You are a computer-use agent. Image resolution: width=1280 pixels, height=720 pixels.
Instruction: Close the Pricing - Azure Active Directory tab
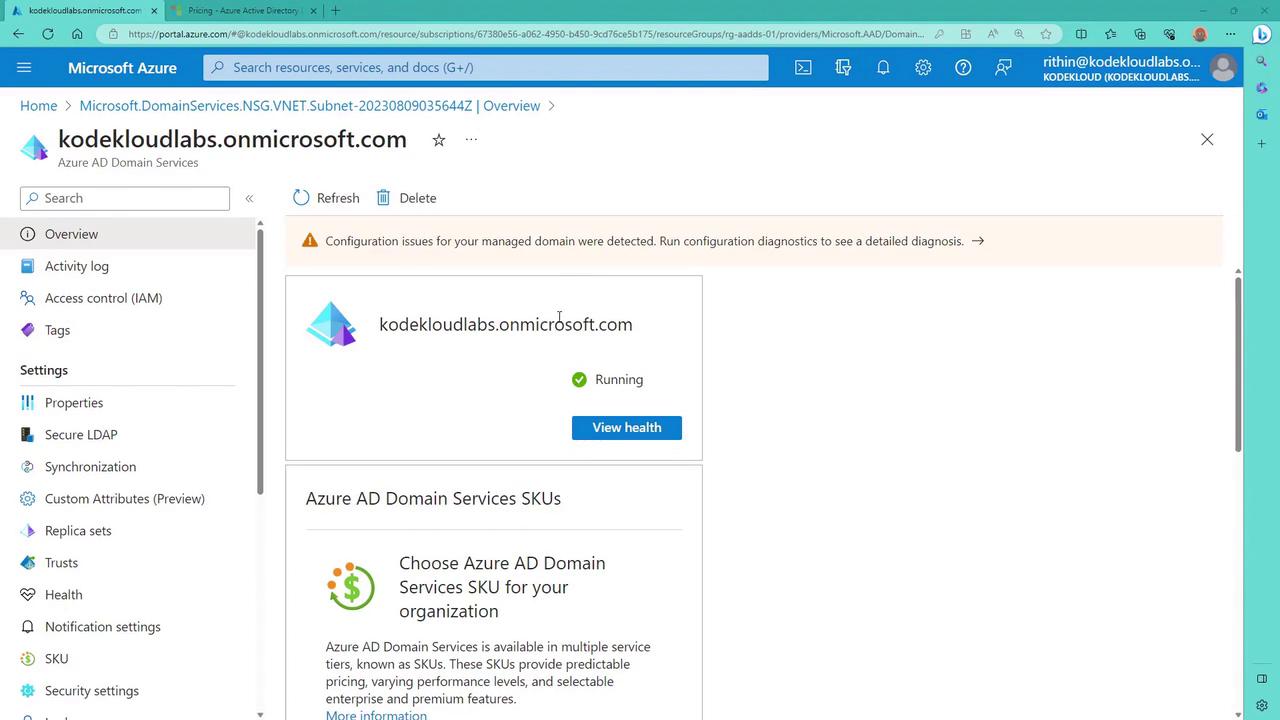tap(313, 10)
